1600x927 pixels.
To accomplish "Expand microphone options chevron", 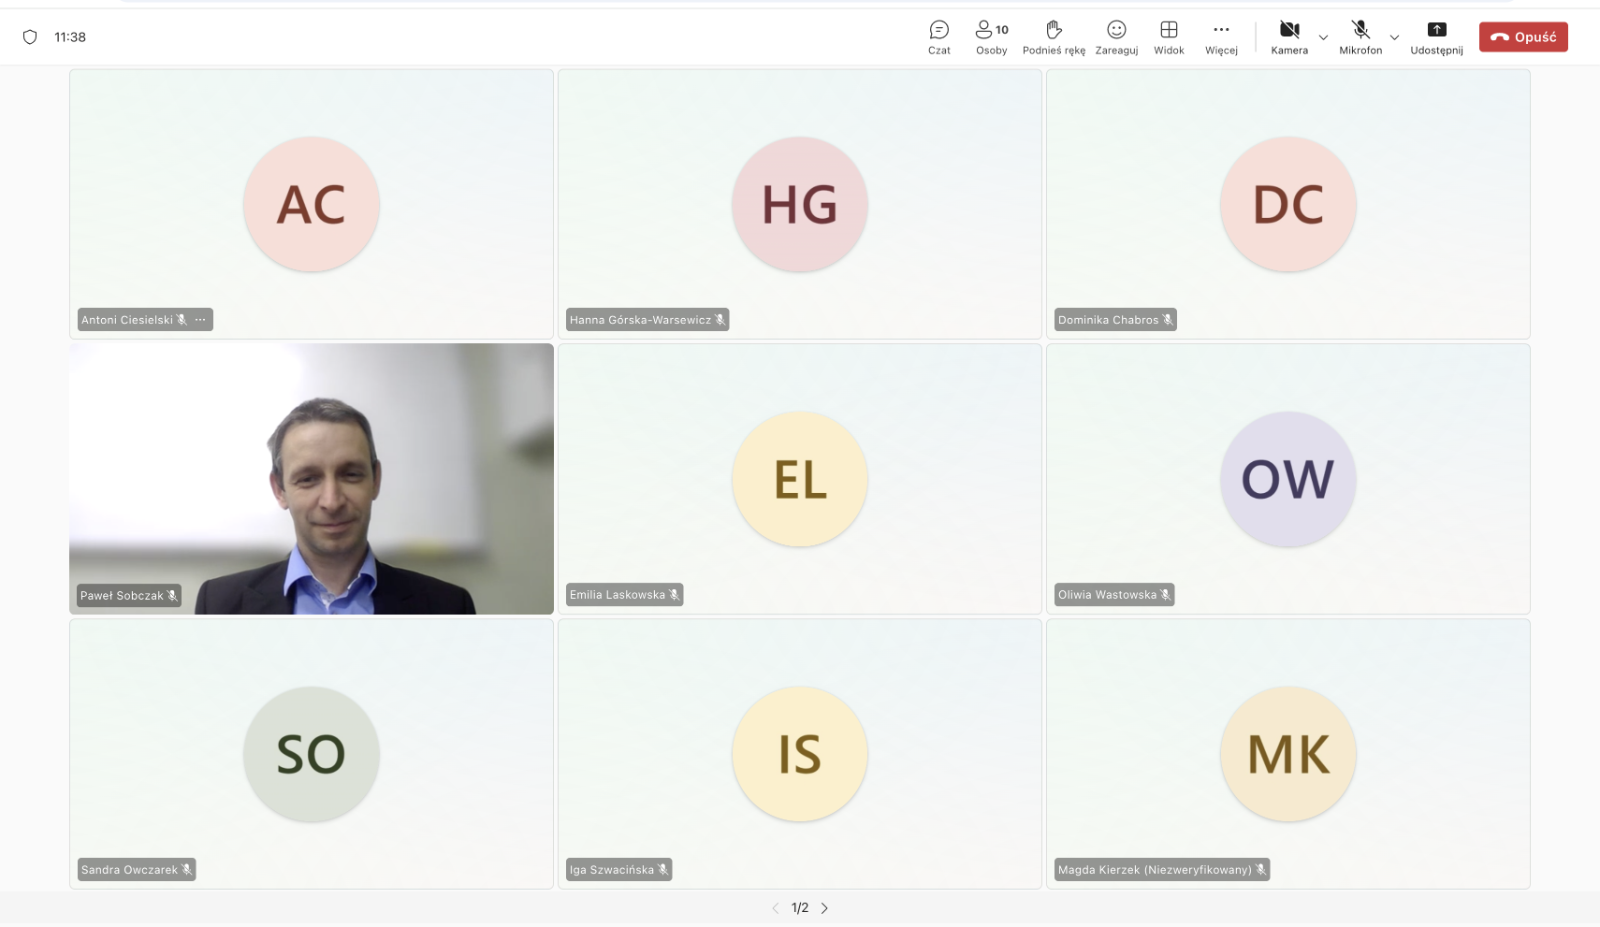I will tap(1394, 38).
